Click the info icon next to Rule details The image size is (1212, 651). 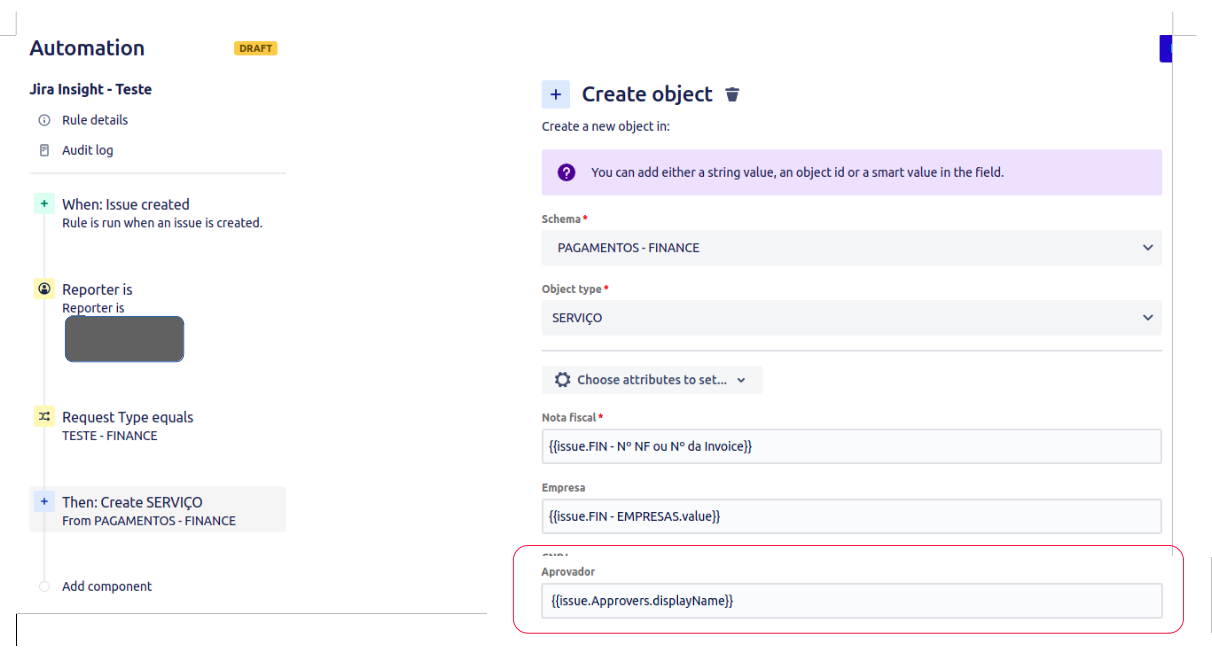44,120
